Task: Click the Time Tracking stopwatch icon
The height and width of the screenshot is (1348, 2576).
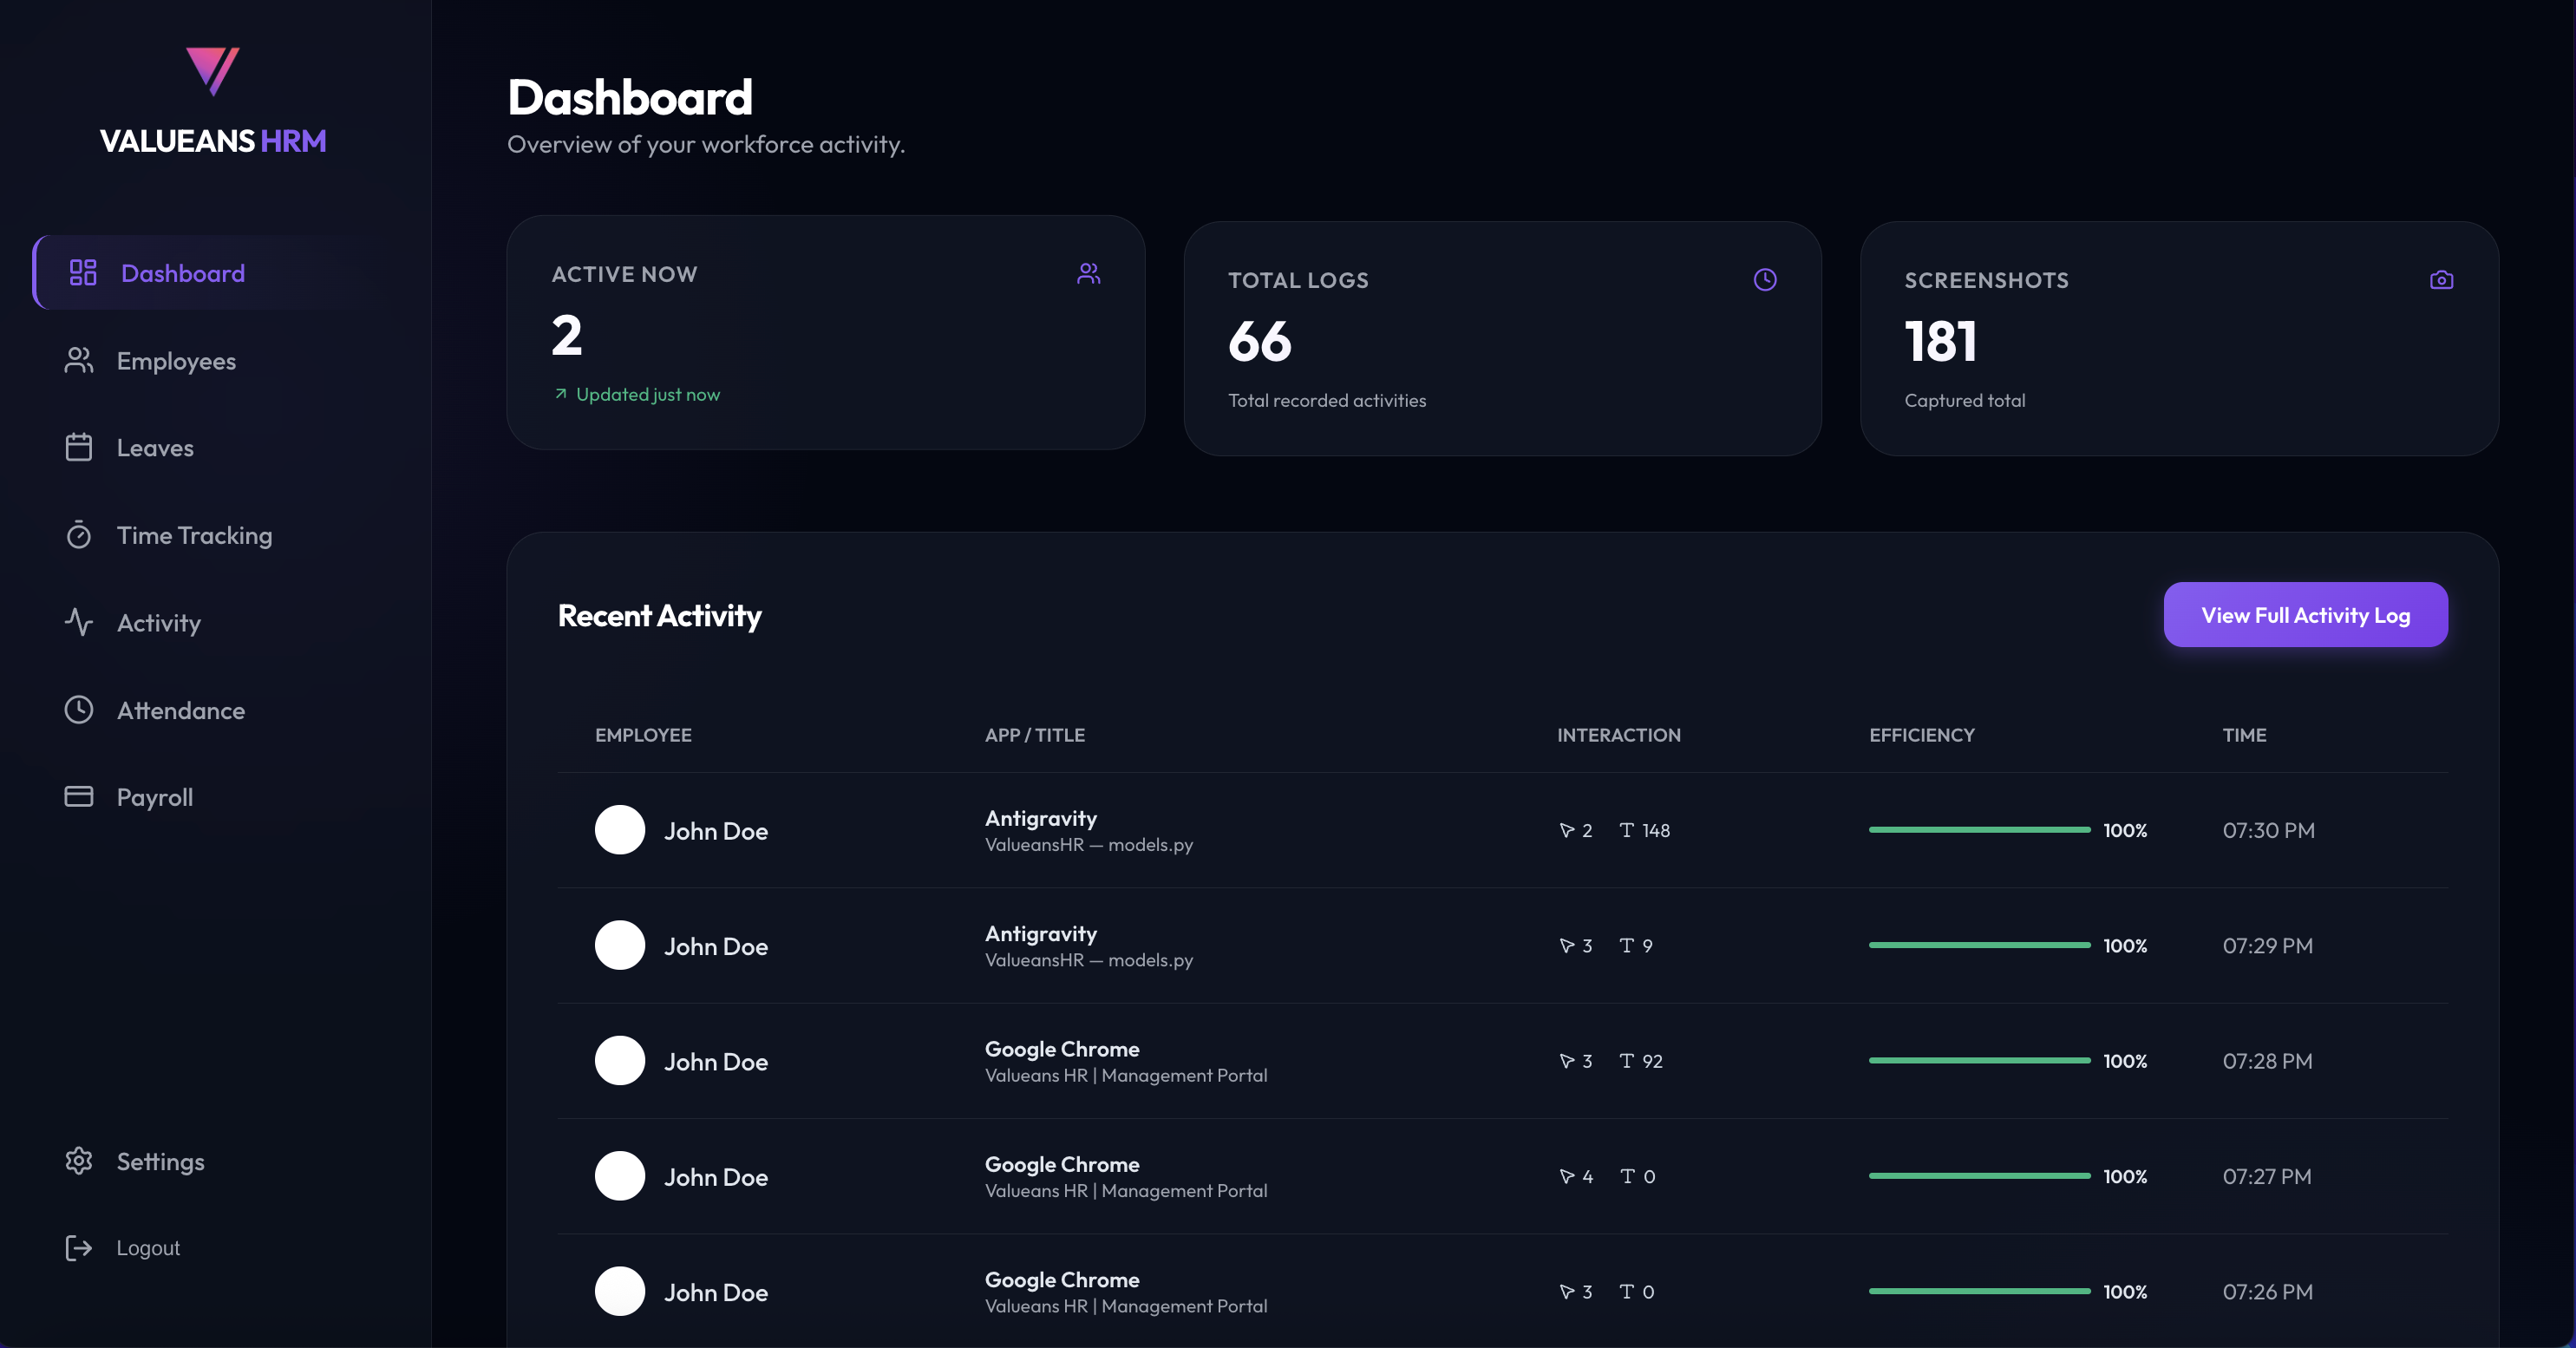Action: pos(79,535)
